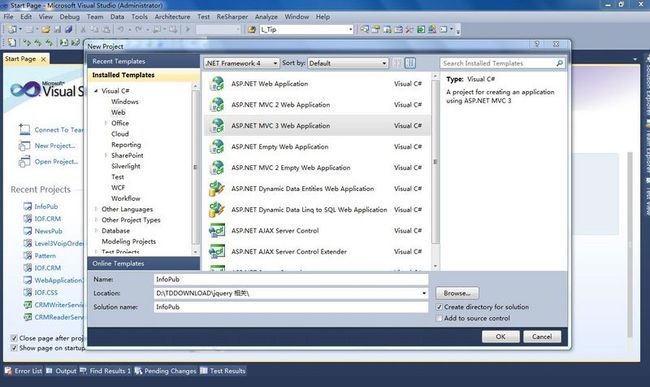Select the Silverlight tree item
The width and height of the screenshot is (650, 387).
pos(126,166)
